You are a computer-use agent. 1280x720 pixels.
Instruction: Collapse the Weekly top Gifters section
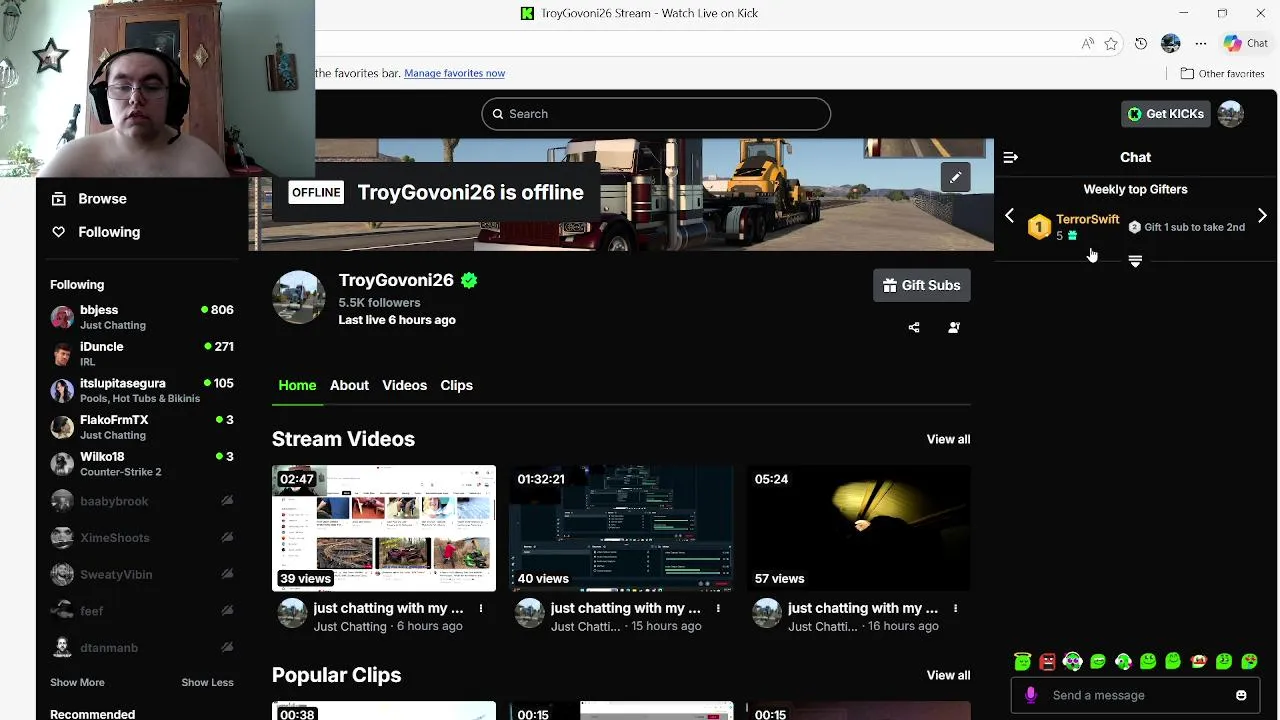click(x=1135, y=261)
